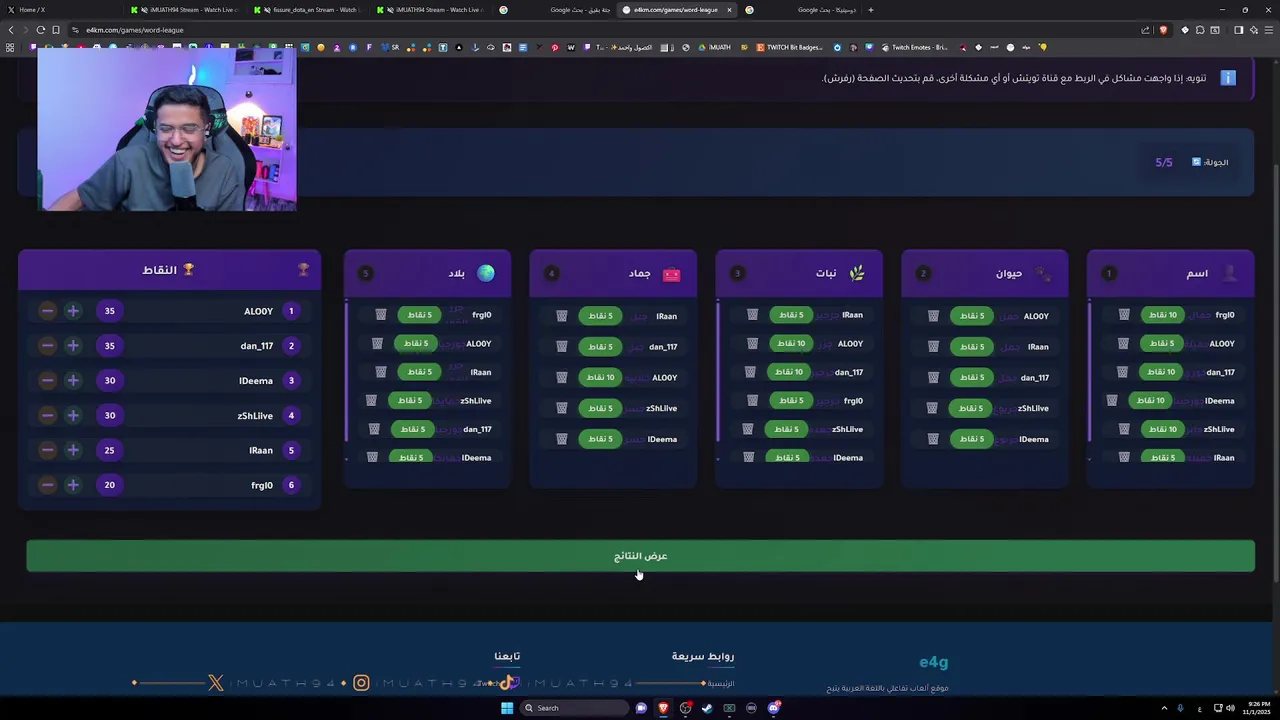Viewport: 1280px width, 720px height.
Task: Click the blue info icon beside the notice
Action: pyautogui.click(x=1228, y=78)
